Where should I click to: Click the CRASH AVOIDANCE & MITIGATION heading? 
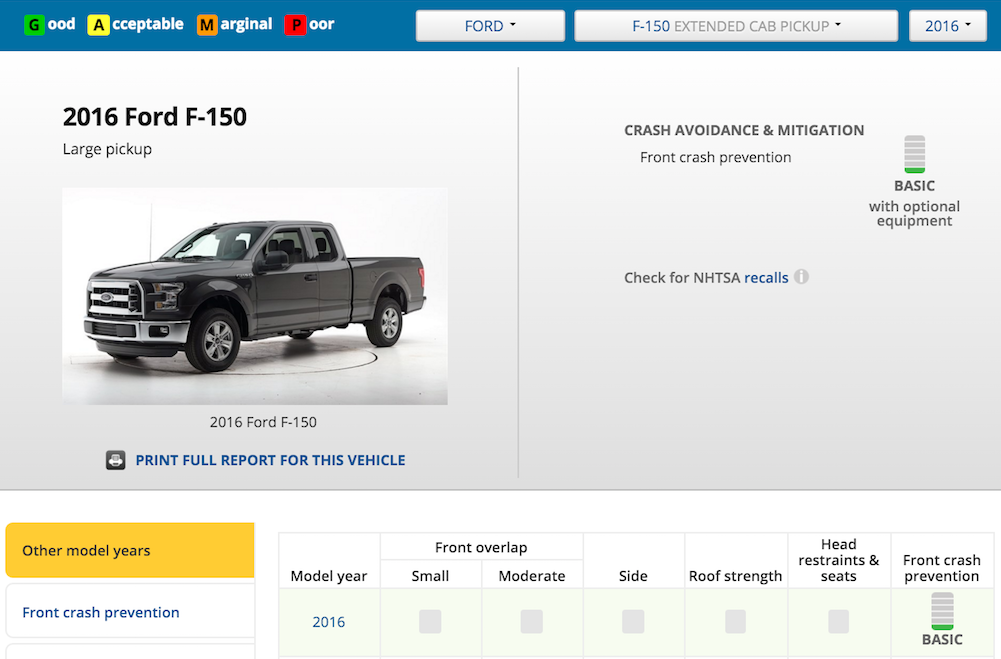click(744, 130)
